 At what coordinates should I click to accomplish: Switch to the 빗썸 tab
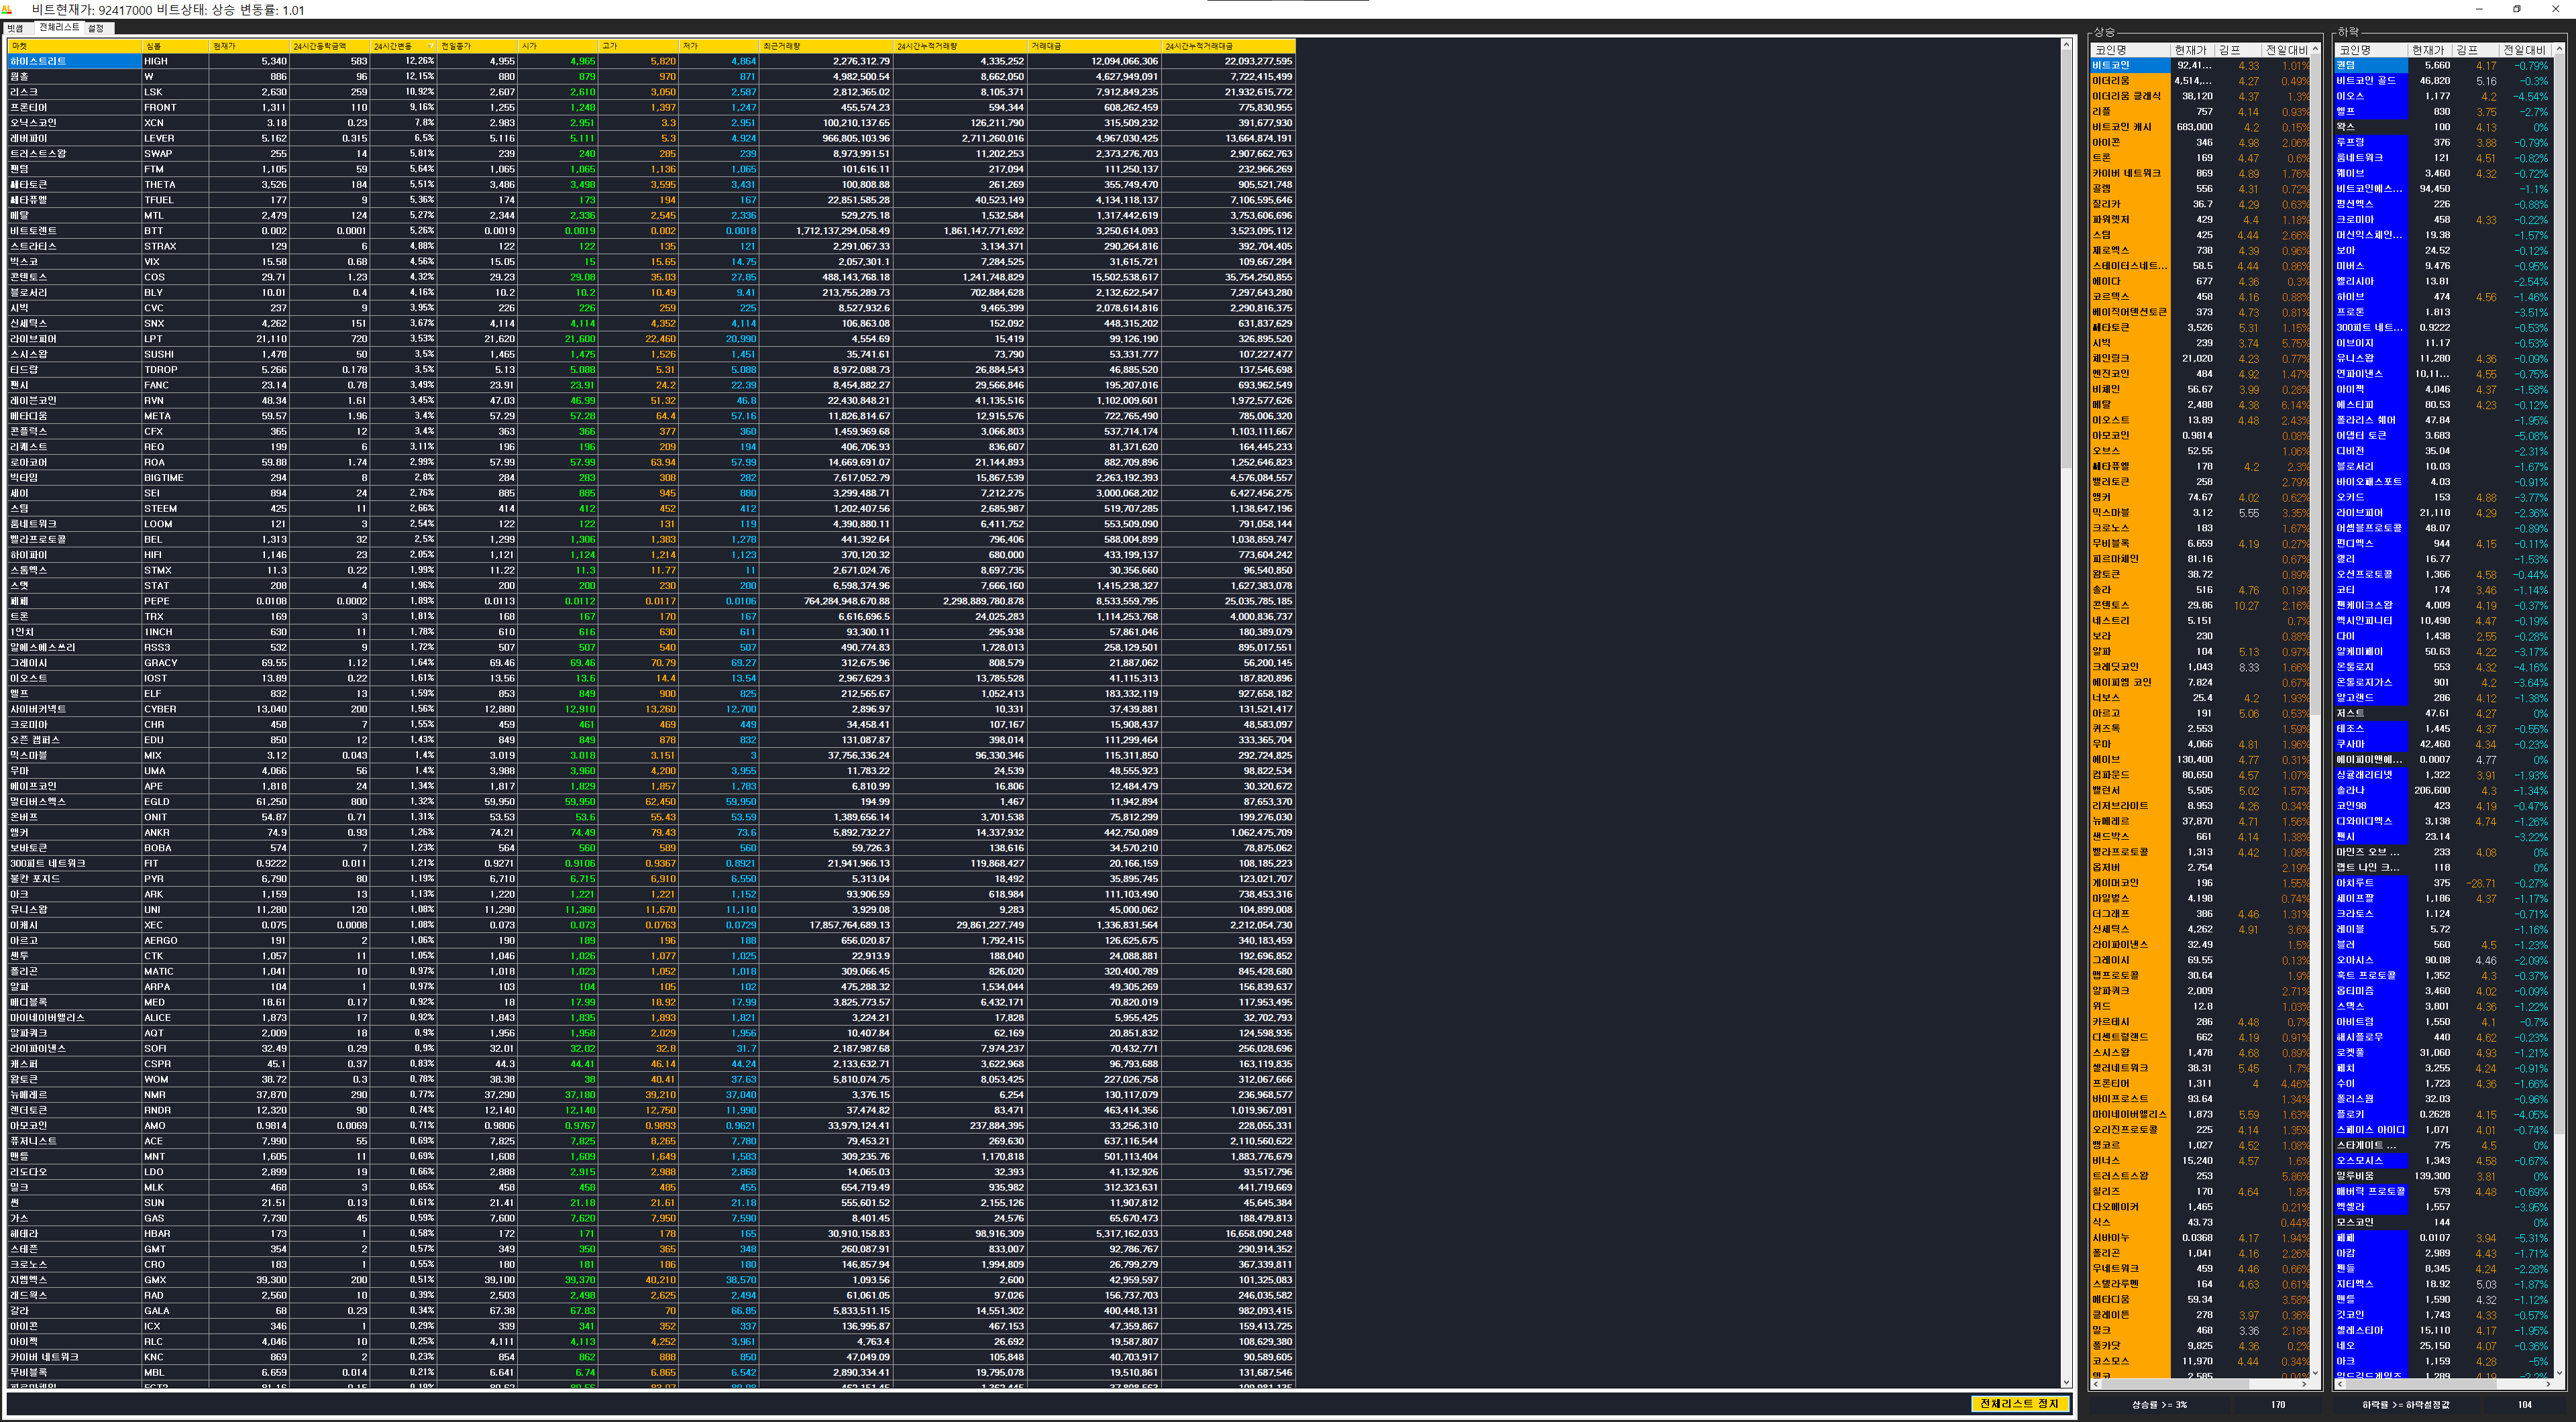(x=15, y=28)
